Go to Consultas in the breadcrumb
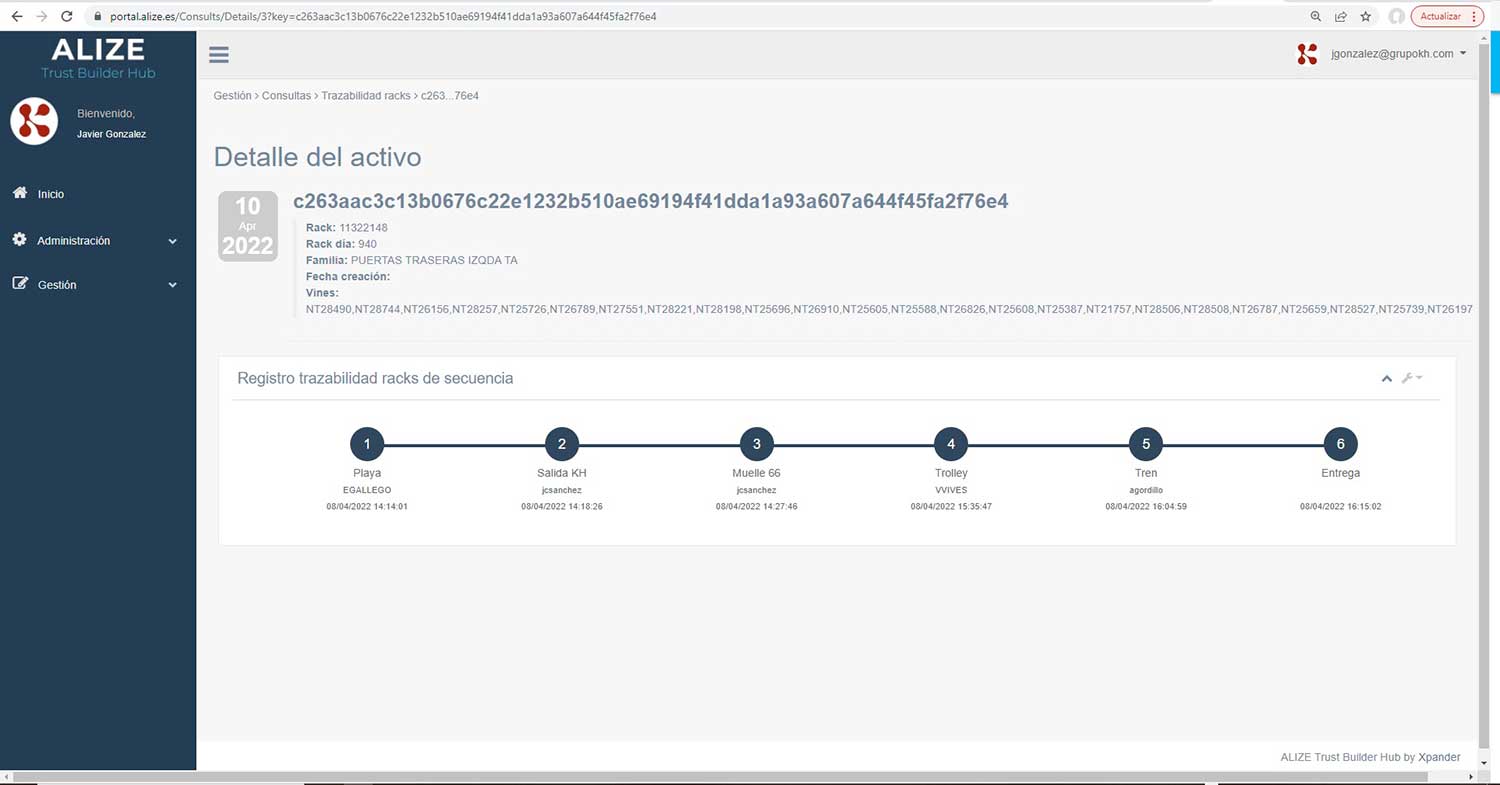Image resolution: width=1500 pixels, height=785 pixels. point(286,96)
